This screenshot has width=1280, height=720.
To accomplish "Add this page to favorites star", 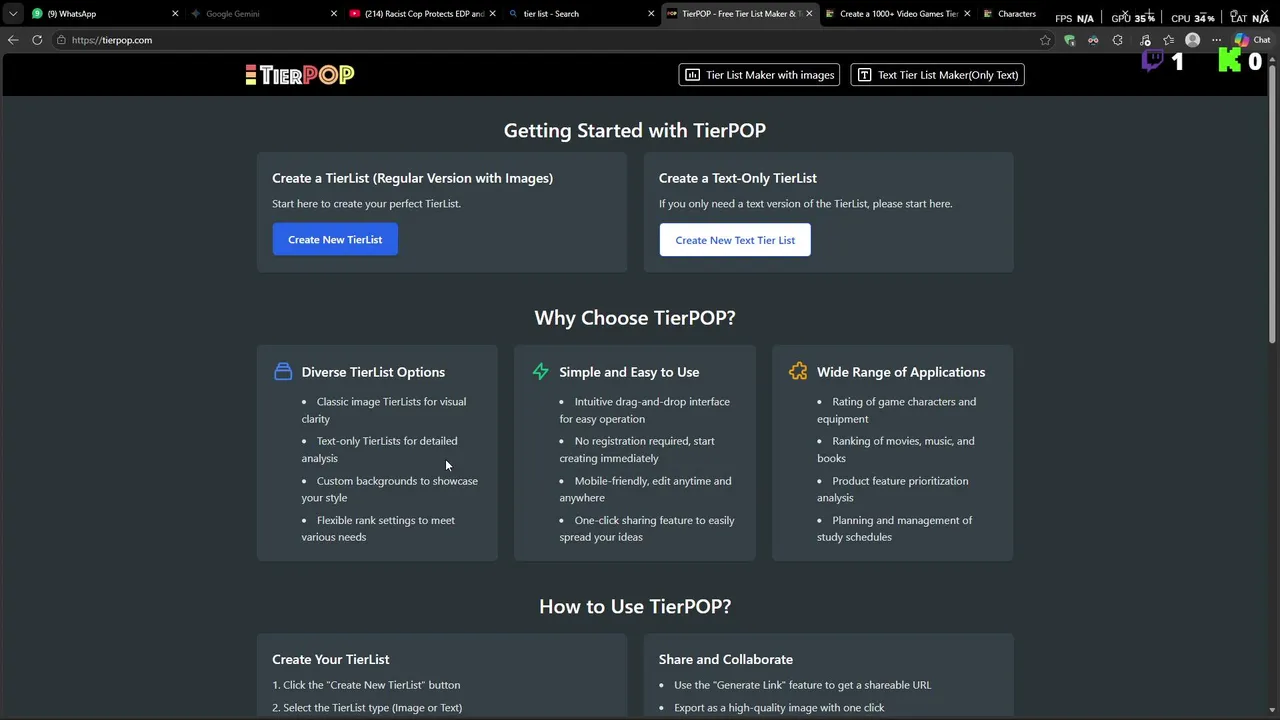I will point(1045,40).
